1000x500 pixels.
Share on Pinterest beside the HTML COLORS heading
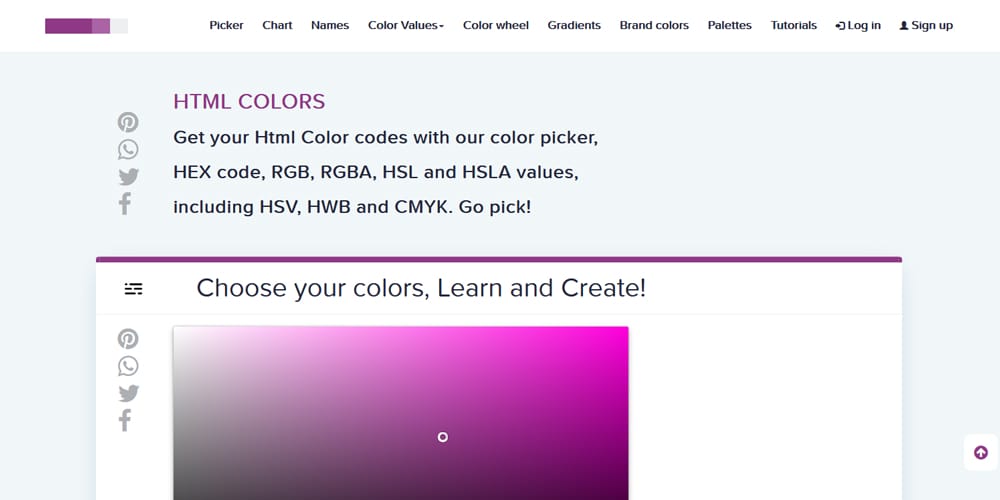click(128, 122)
